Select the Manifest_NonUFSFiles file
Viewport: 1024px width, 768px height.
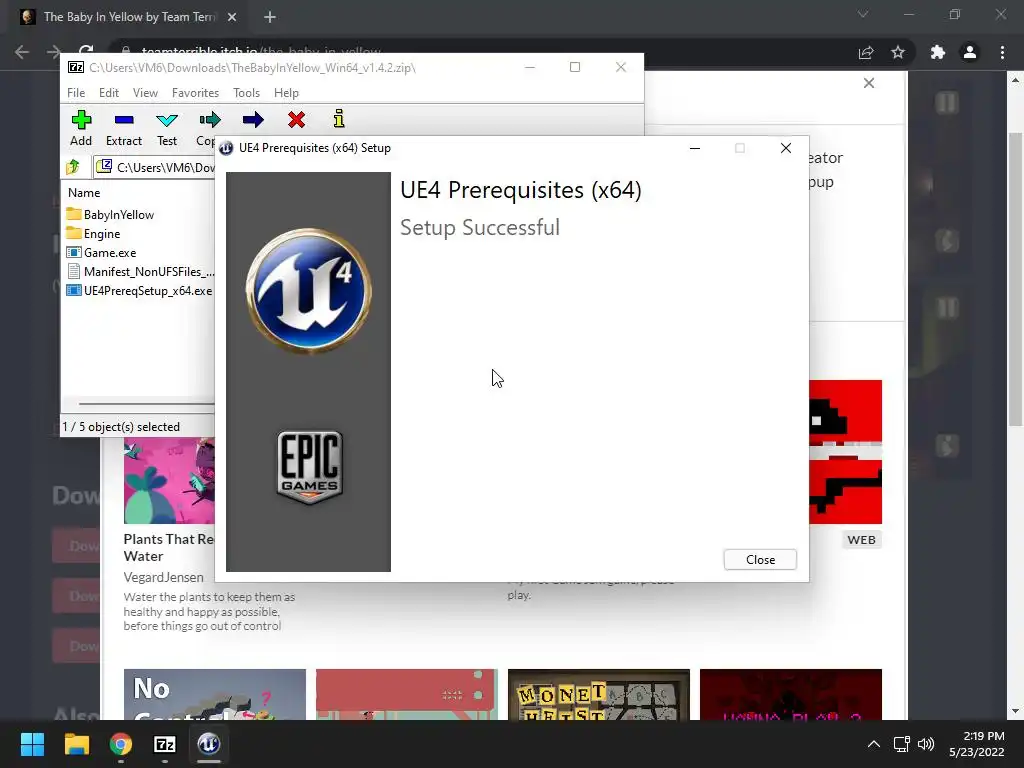pyautogui.click(x=140, y=271)
